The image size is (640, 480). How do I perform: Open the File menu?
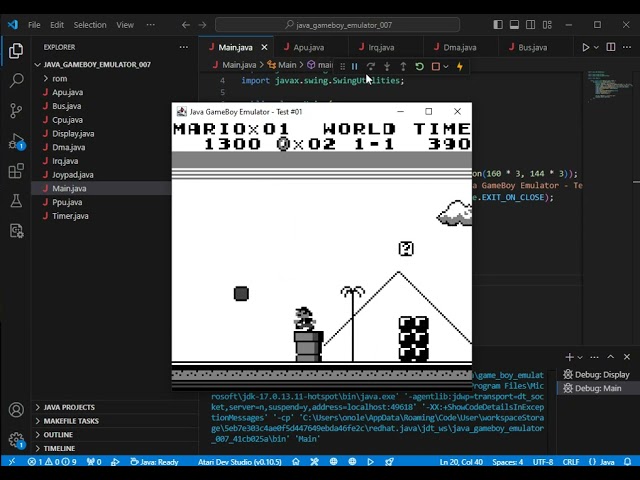tap(34, 25)
